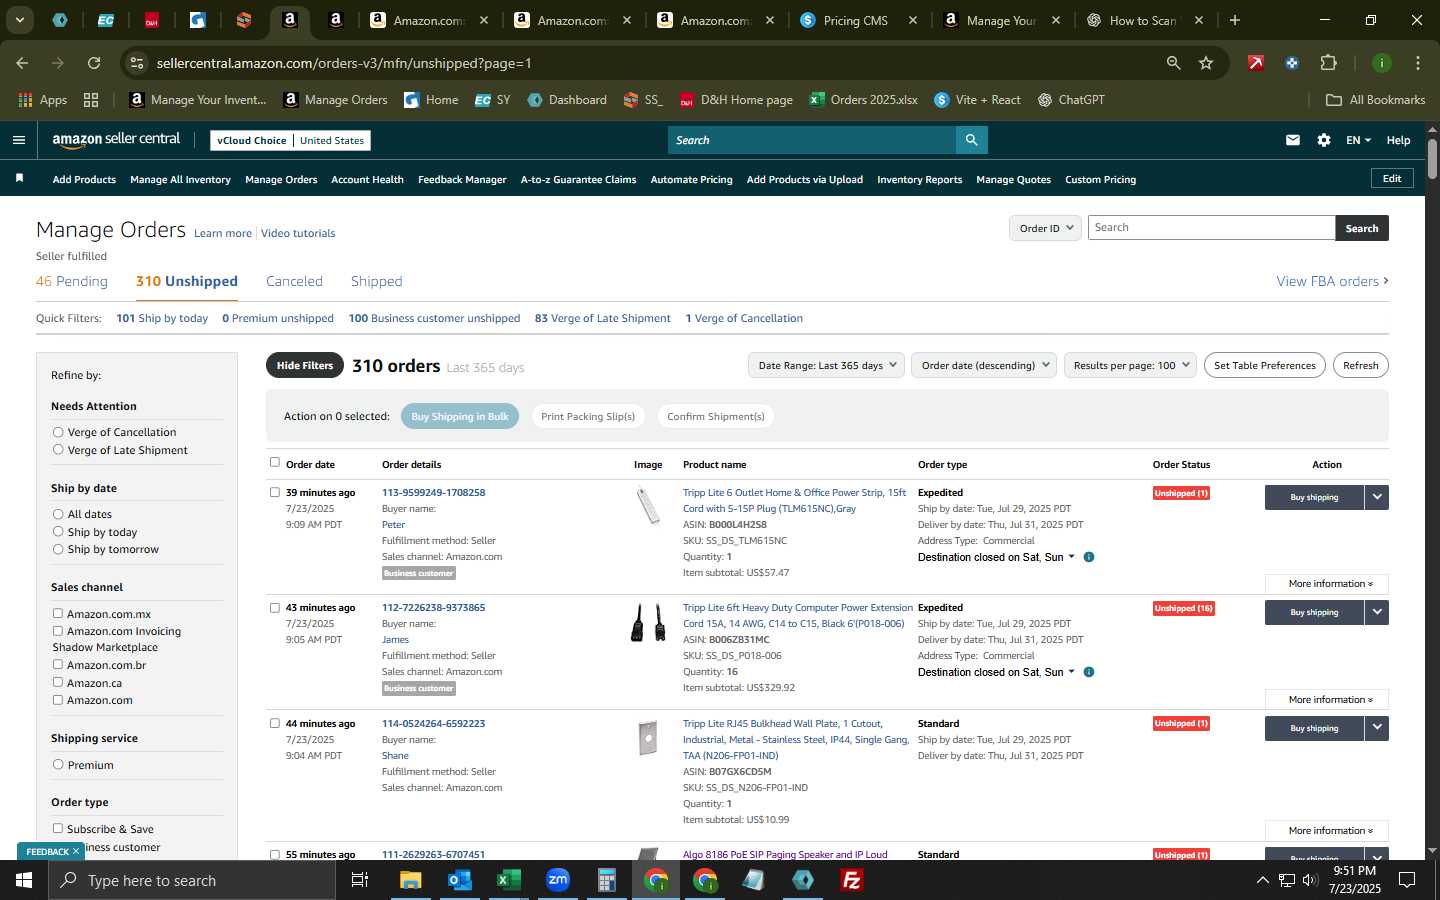
Task: Open FileZilla from the Windows taskbar
Action: point(852,880)
